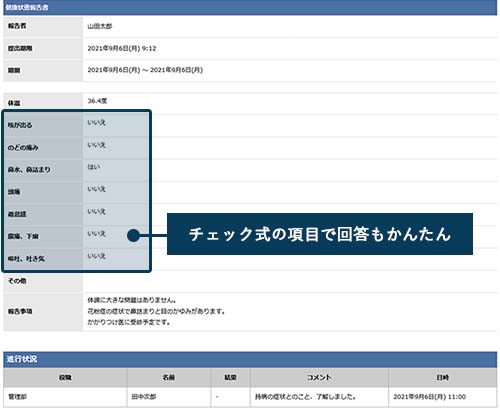Select the line 体調に大きな問題はありません。
Viewport: 500px width, 410px height.
(132, 300)
